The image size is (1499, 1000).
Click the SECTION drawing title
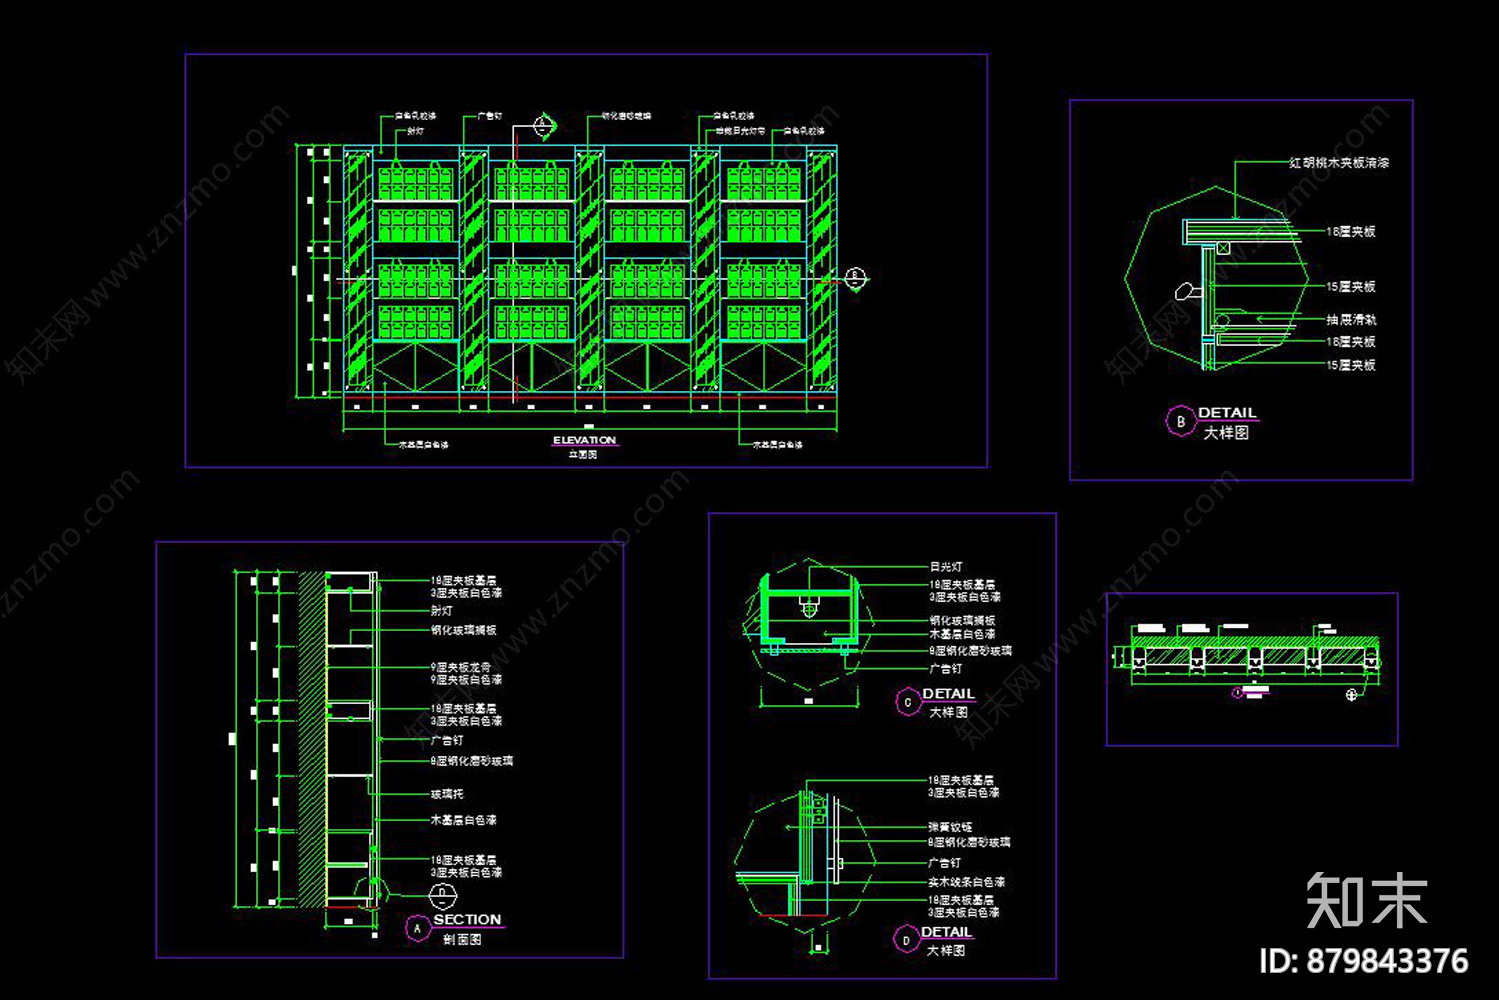click(x=467, y=919)
